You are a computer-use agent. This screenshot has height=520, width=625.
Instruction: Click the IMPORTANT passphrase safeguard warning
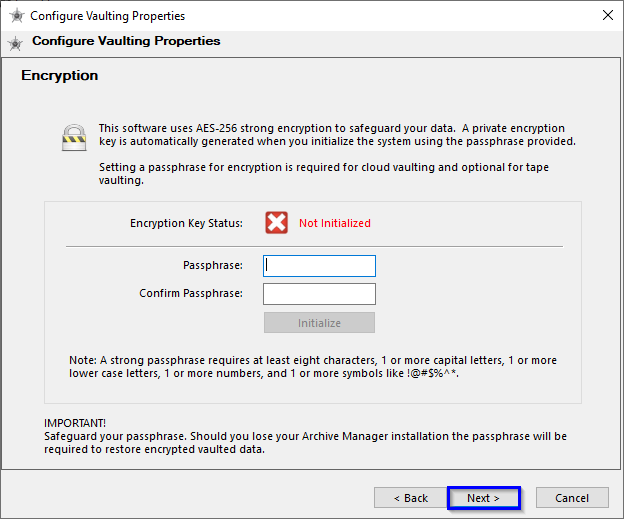click(305, 436)
